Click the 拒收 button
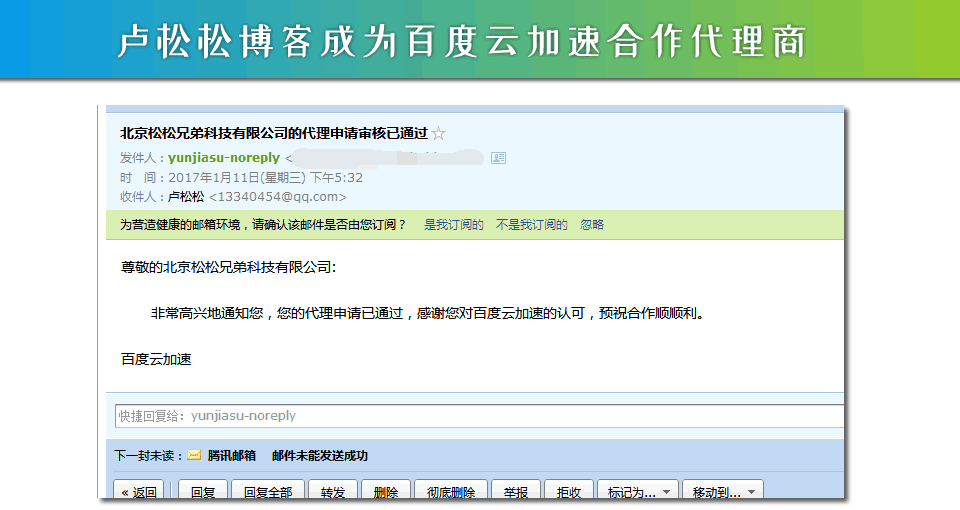The width and height of the screenshot is (960, 510). click(569, 490)
